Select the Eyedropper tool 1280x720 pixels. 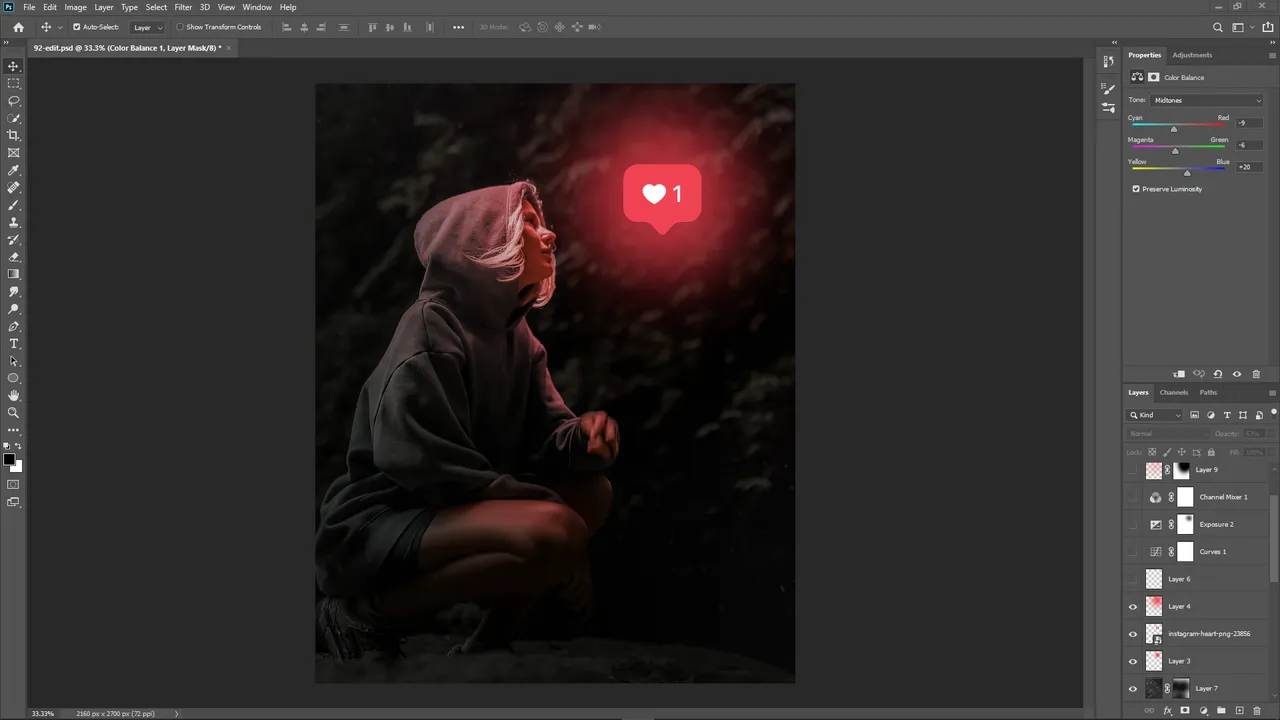(13, 170)
